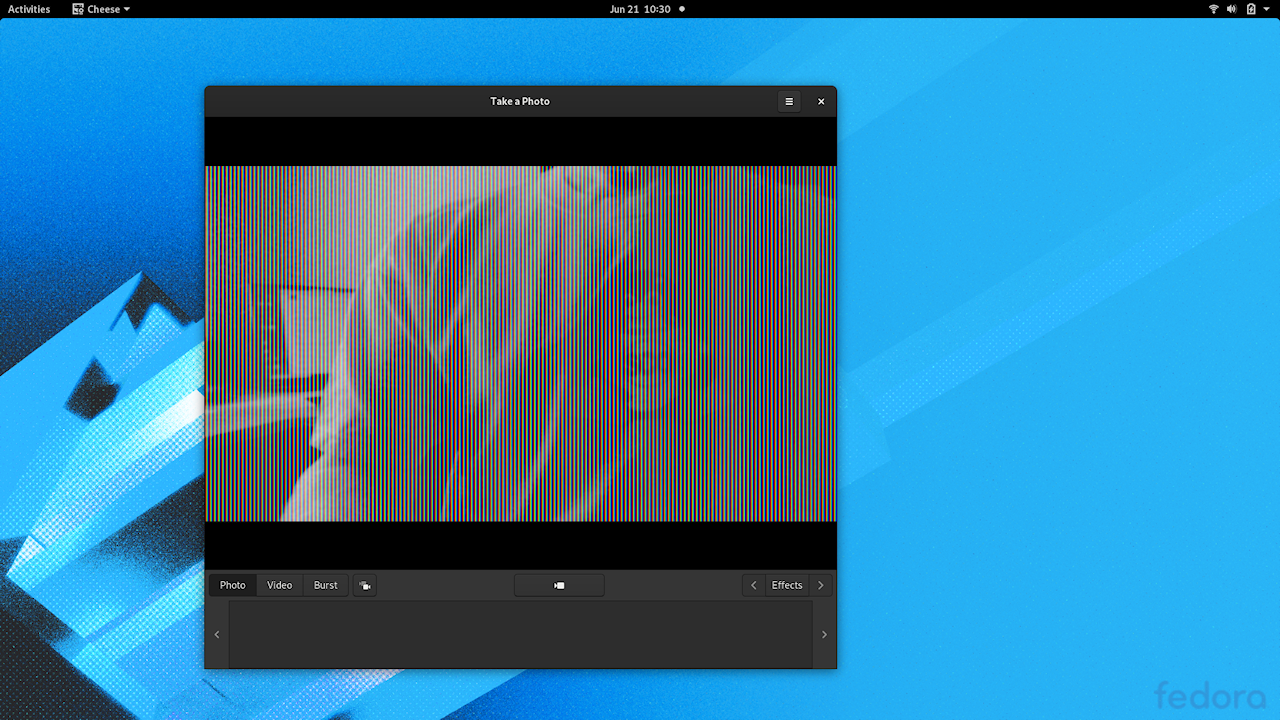Switch to Burst mode
This screenshot has width=1280, height=720.
coord(326,585)
